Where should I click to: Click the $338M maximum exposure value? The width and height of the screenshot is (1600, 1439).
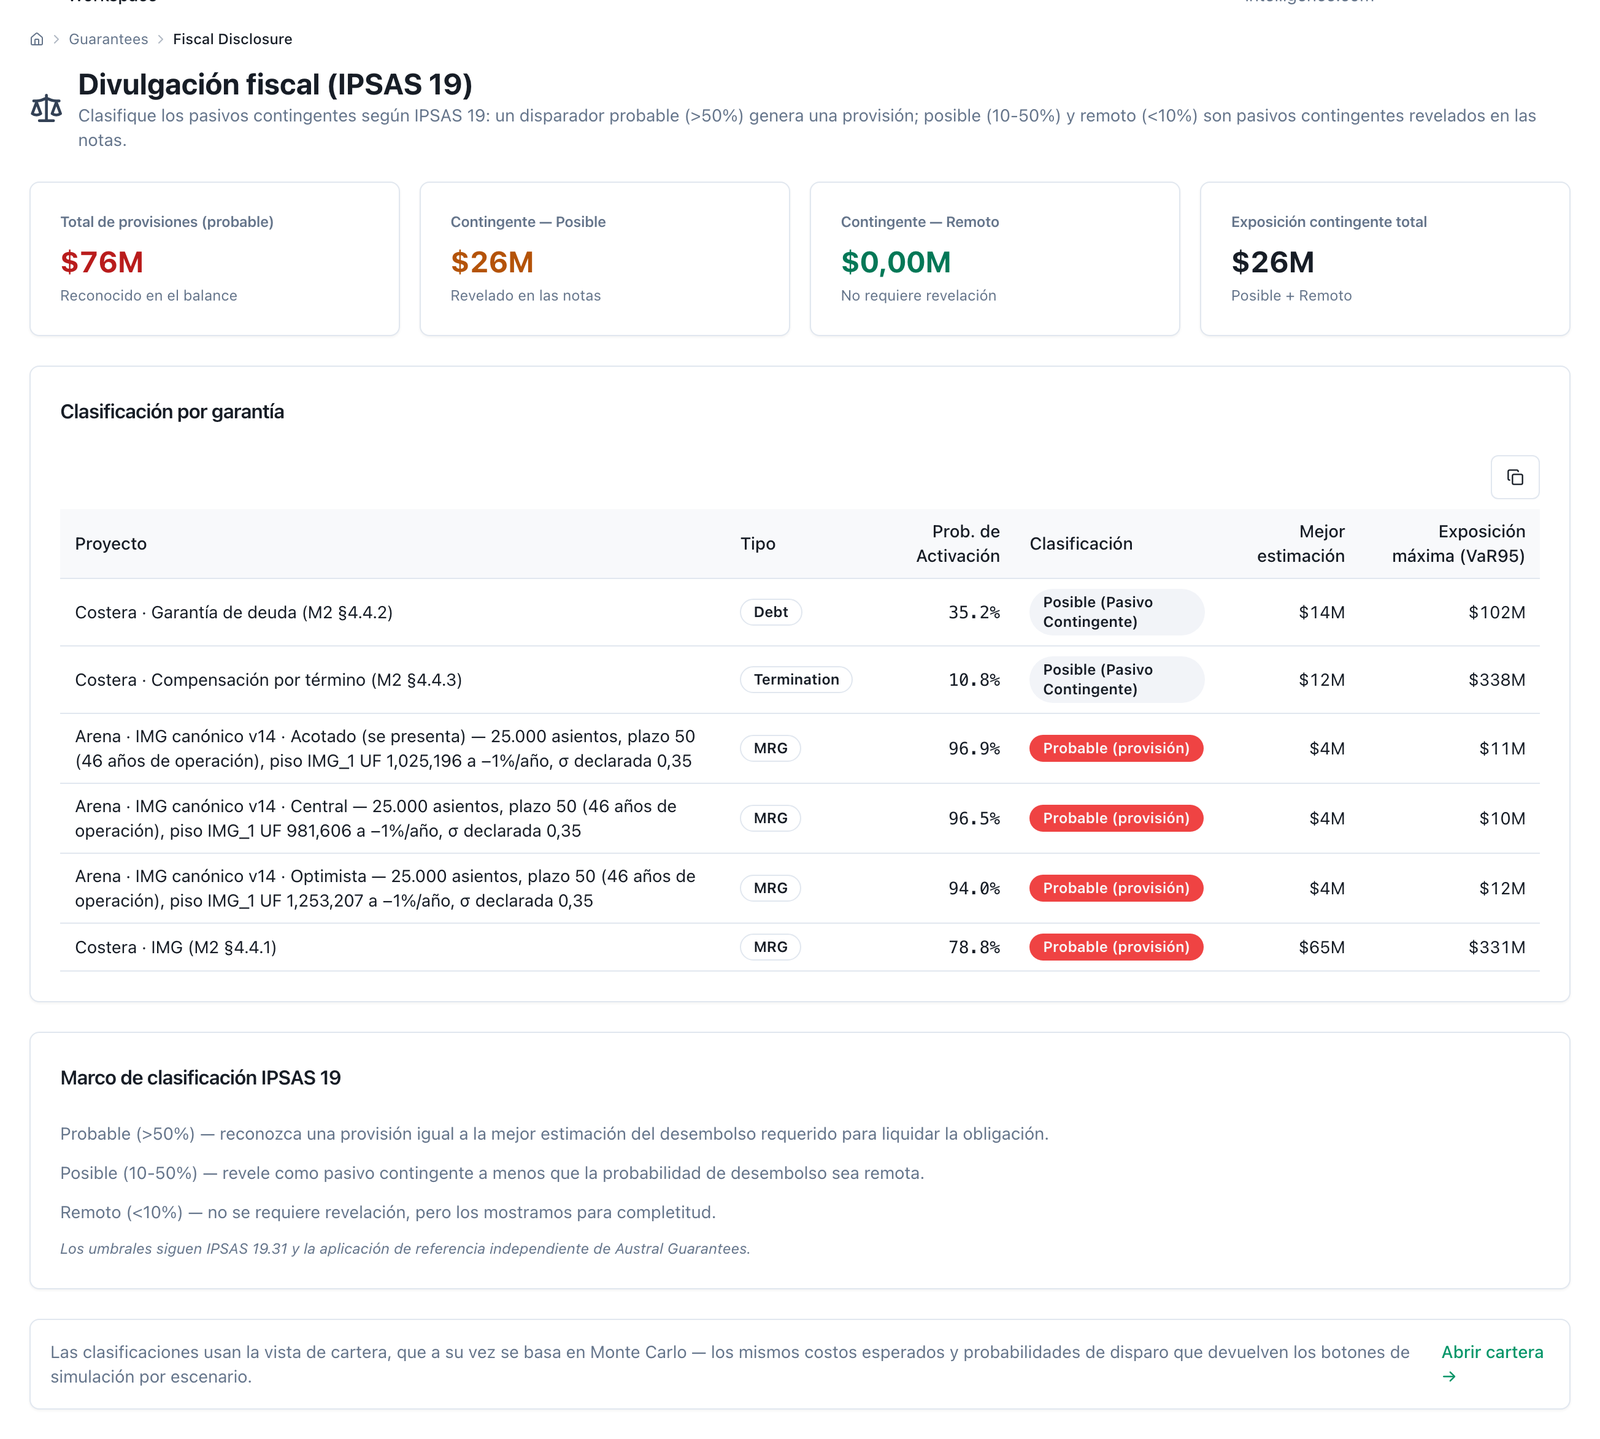1497,680
